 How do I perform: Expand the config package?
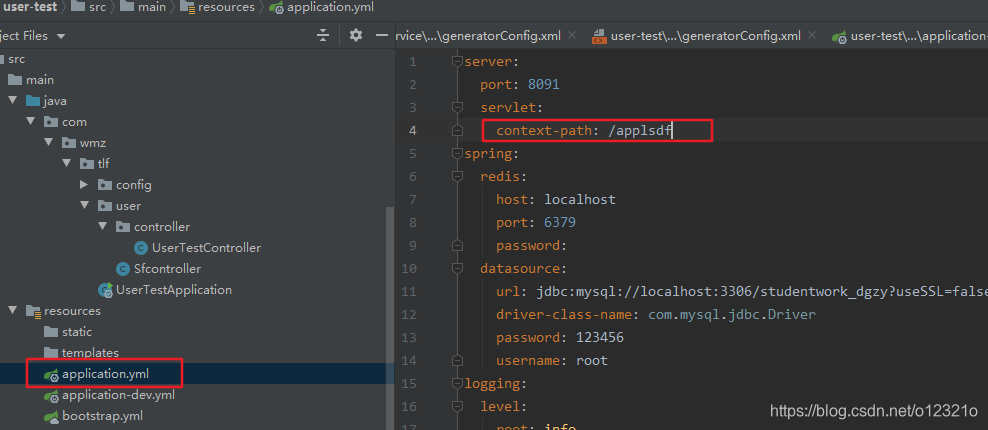point(84,185)
